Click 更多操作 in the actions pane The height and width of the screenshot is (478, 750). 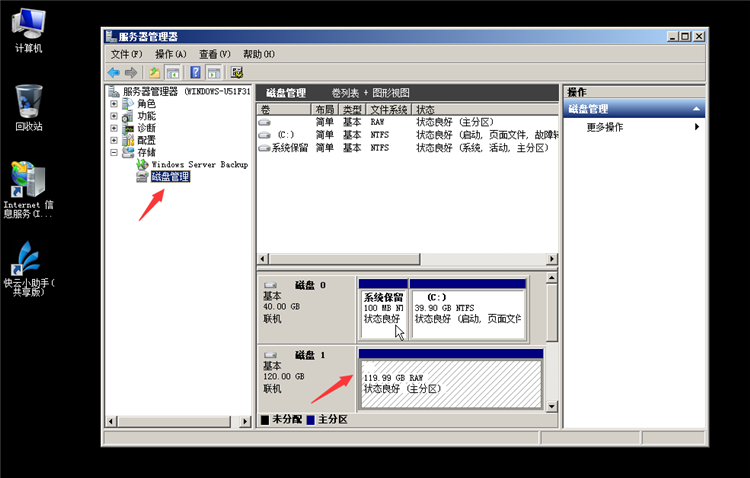click(x=605, y=127)
